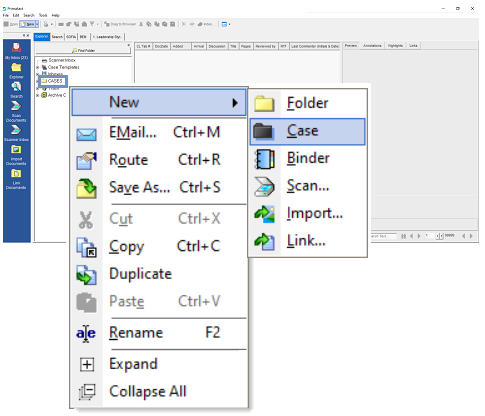Select Rename in the context menu
Image resolution: width=485 pixels, height=416 pixels.
pyautogui.click(x=159, y=333)
